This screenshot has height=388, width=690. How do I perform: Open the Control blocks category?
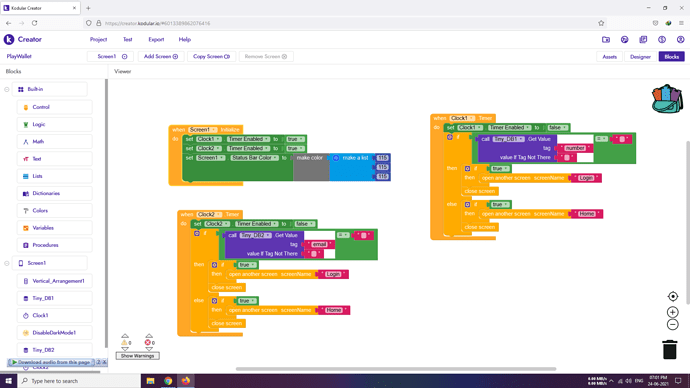(54, 107)
